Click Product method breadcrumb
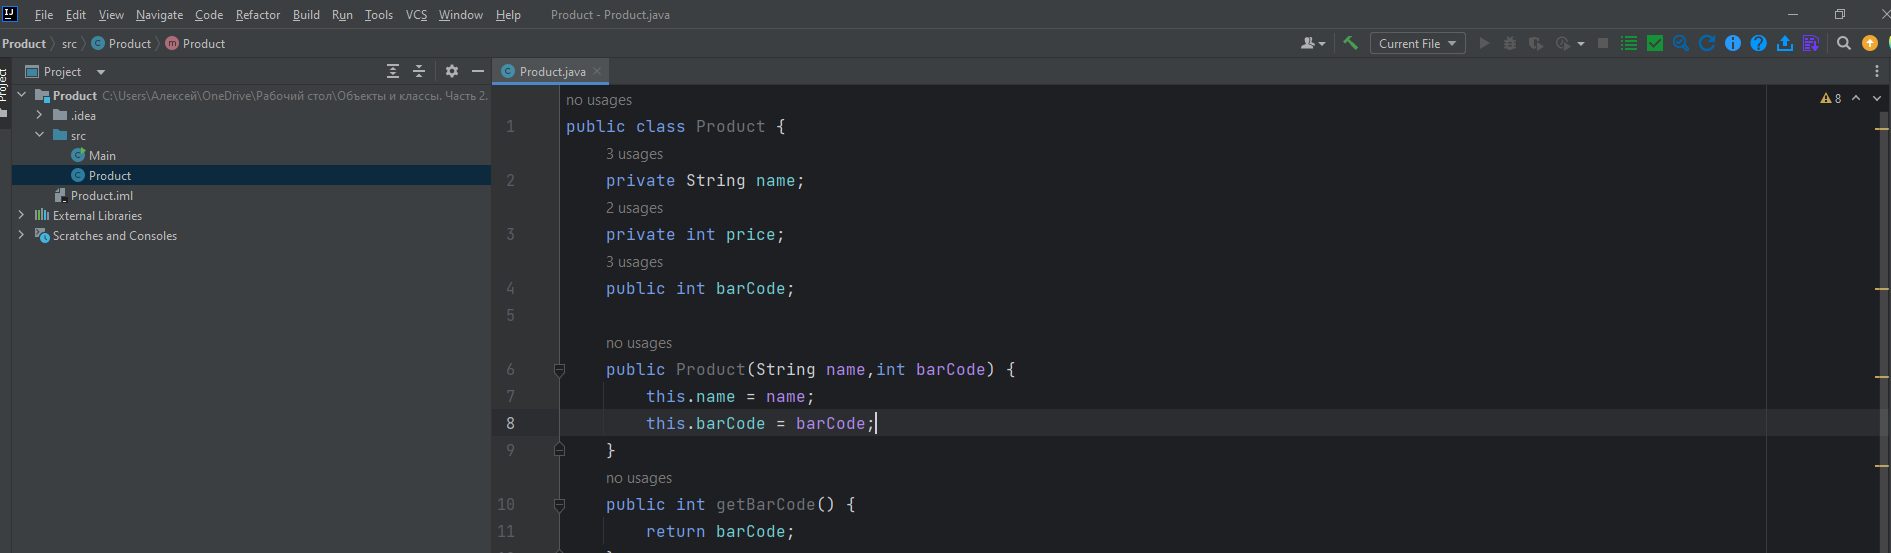Viewport: 1891px width, 553px height. pos(195,43)
